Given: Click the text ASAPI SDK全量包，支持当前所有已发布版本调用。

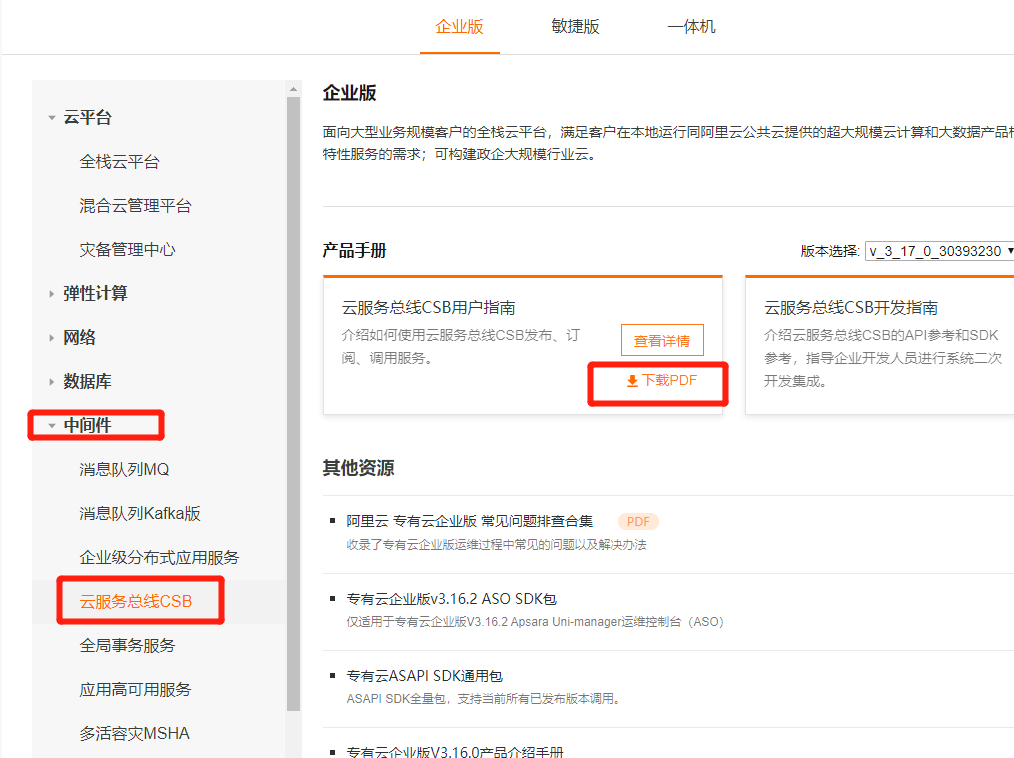Looking at the screenshot, I should [x=485, y=698].
